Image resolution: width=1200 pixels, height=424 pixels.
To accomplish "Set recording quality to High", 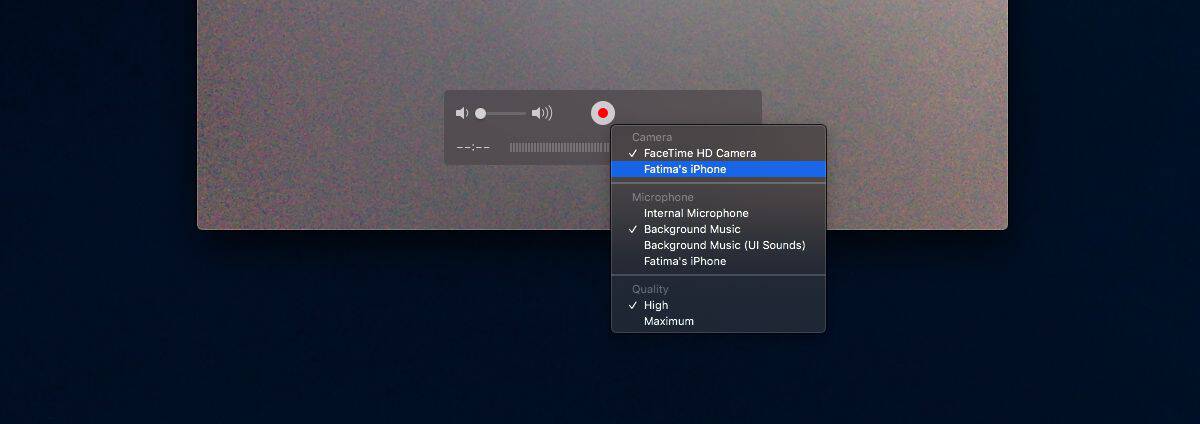I will tap(719, 305).
